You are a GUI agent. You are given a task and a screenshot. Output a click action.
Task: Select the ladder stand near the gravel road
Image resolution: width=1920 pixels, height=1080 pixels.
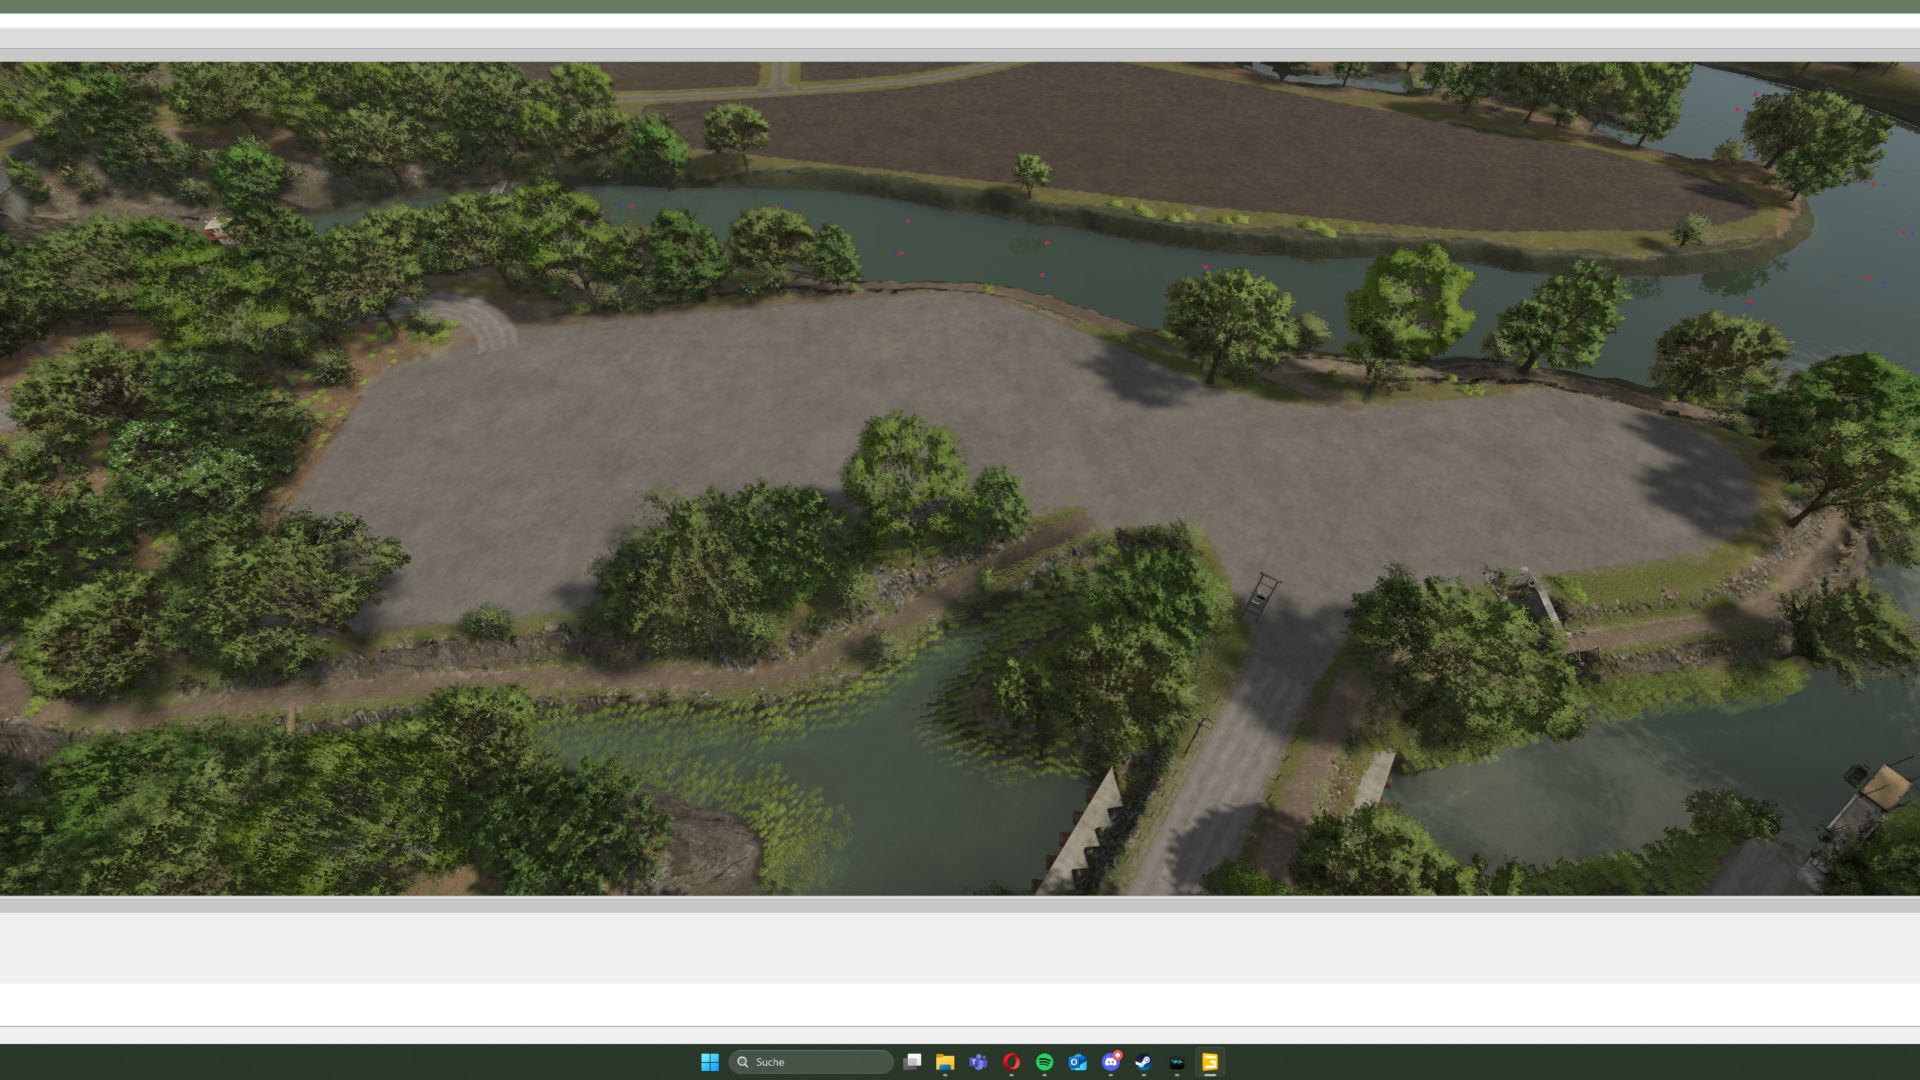pos(1262,596)
